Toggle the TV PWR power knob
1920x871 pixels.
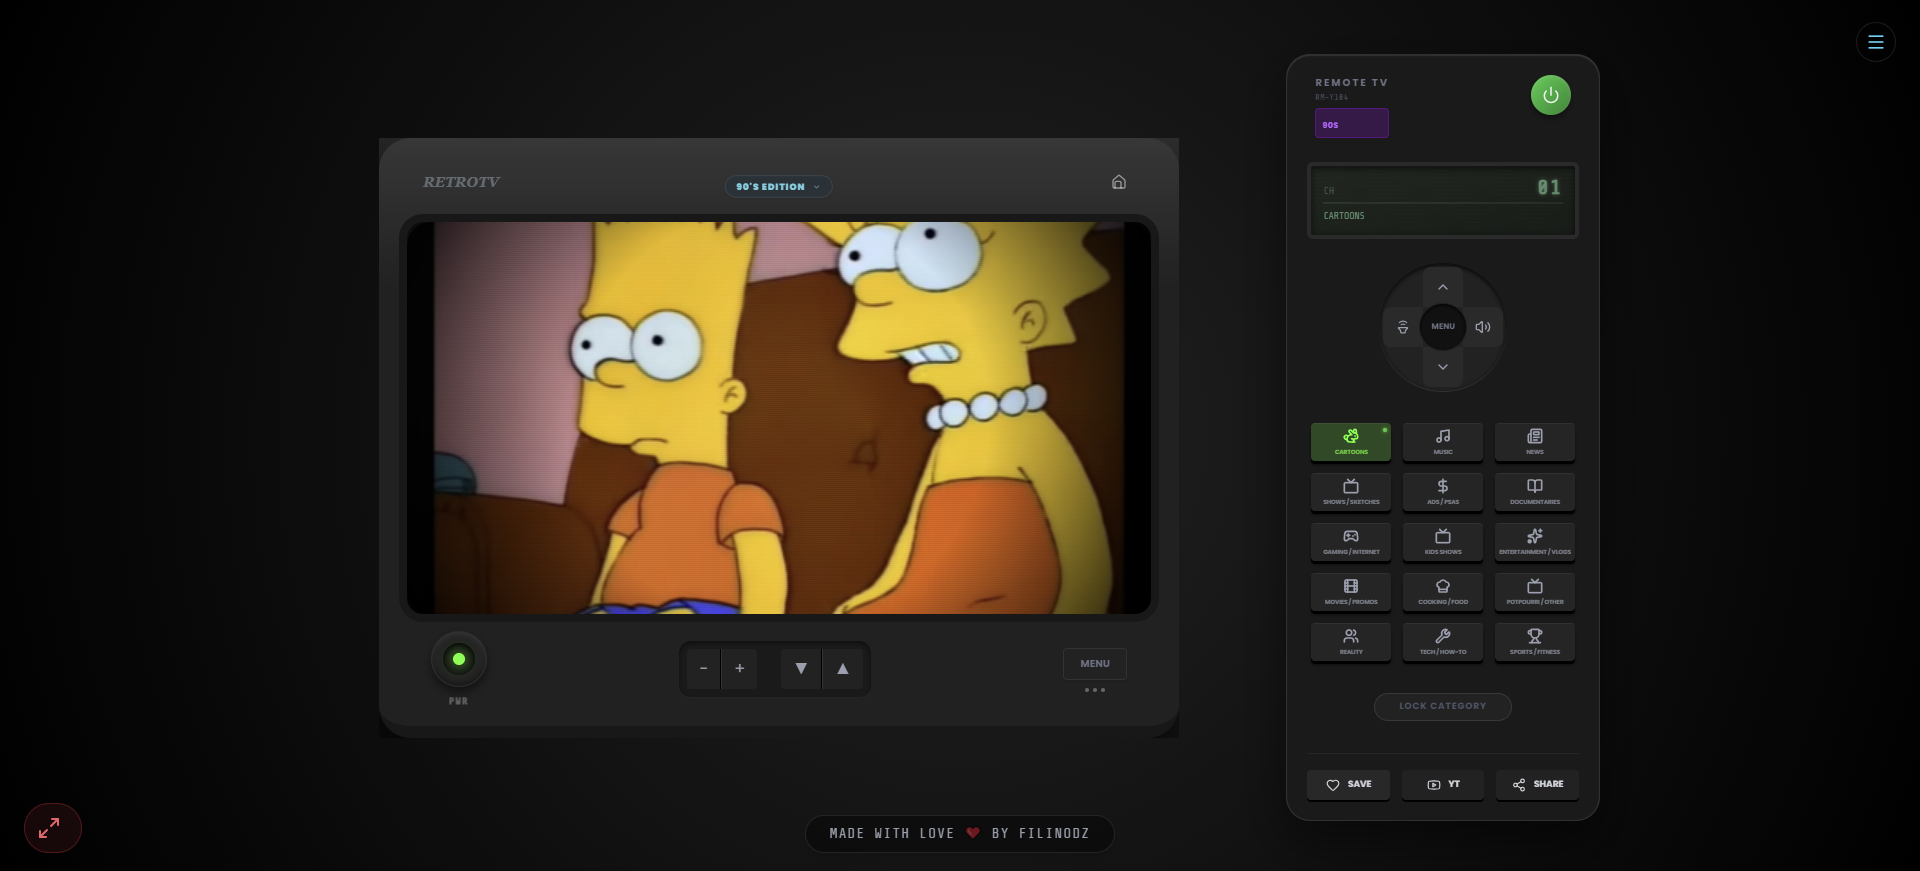pyautogui.click(x=459, y=659)
